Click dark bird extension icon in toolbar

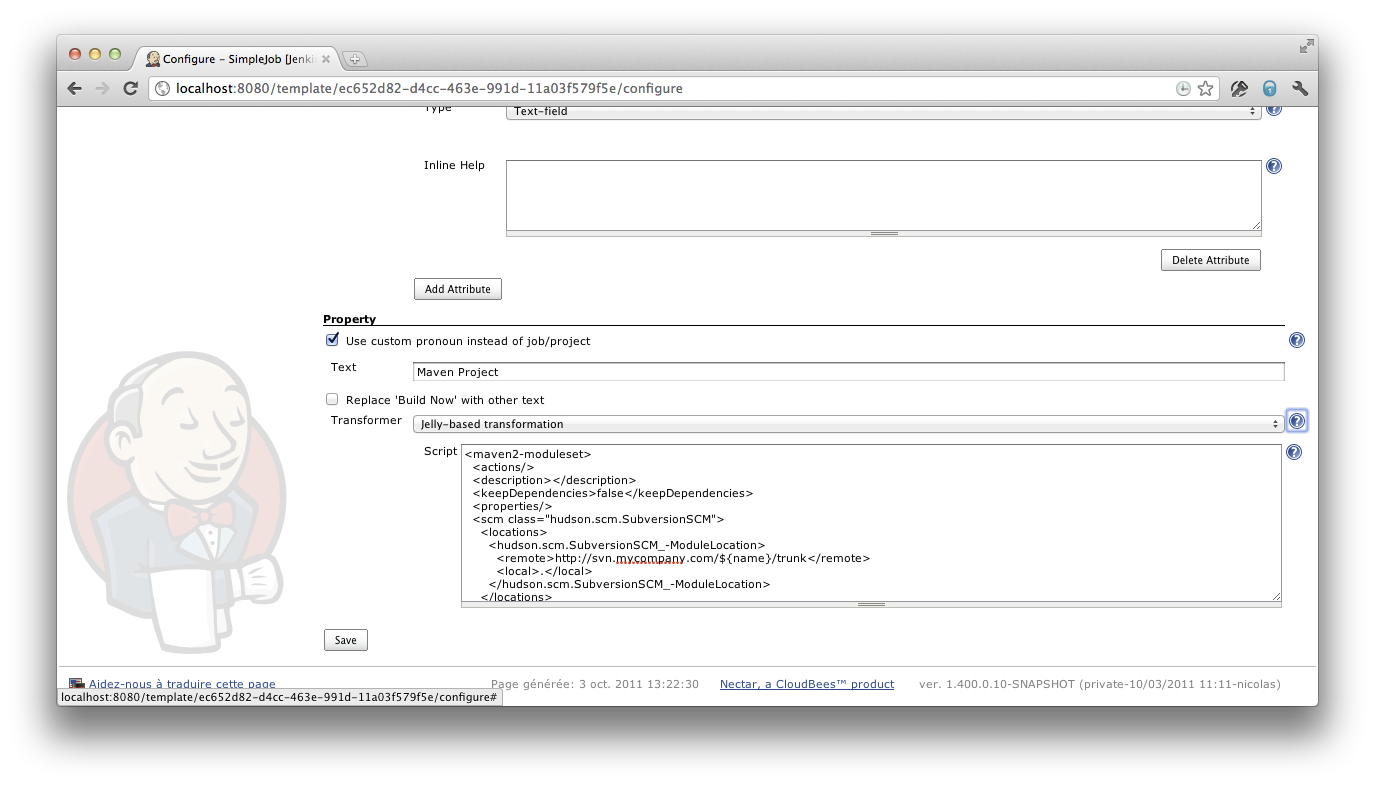click(x=1240, y=88)
